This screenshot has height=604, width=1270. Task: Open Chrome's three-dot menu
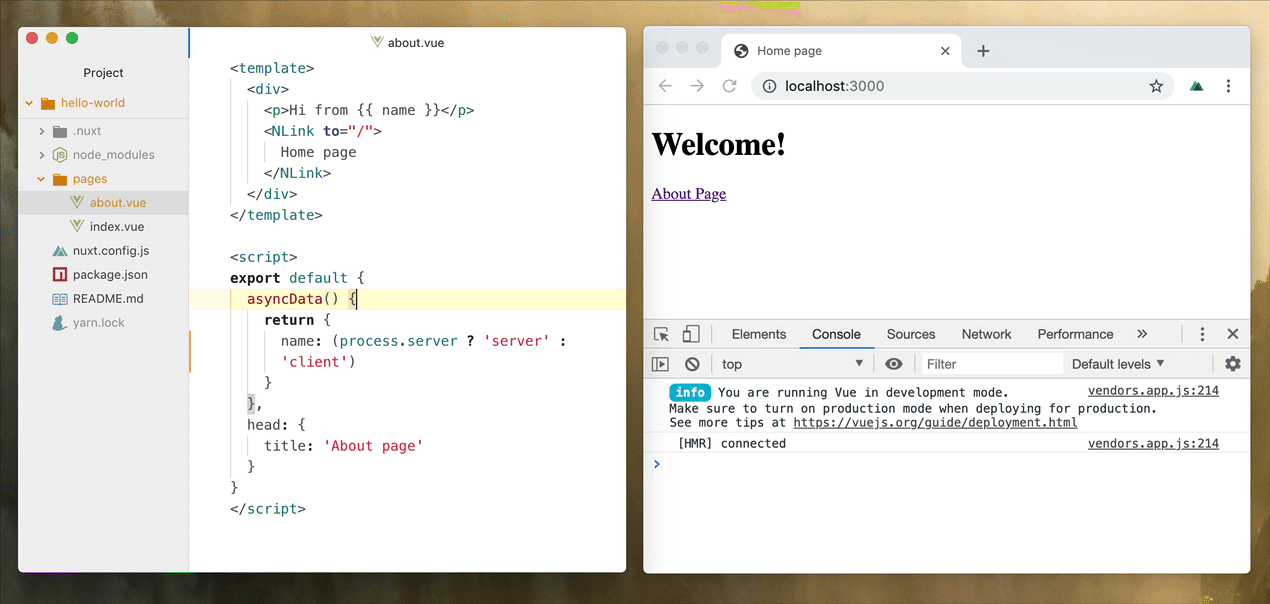1228,86
